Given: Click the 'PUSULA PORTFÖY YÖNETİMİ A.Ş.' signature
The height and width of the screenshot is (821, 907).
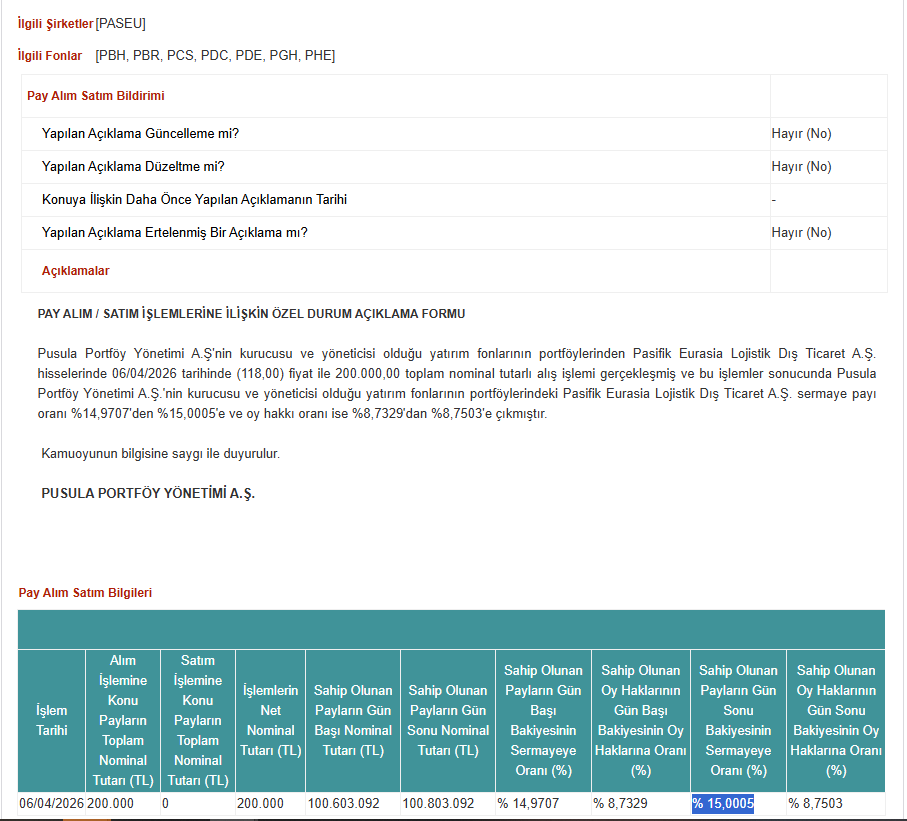Looking at the screenshot, I should click(x=148, y=494).
